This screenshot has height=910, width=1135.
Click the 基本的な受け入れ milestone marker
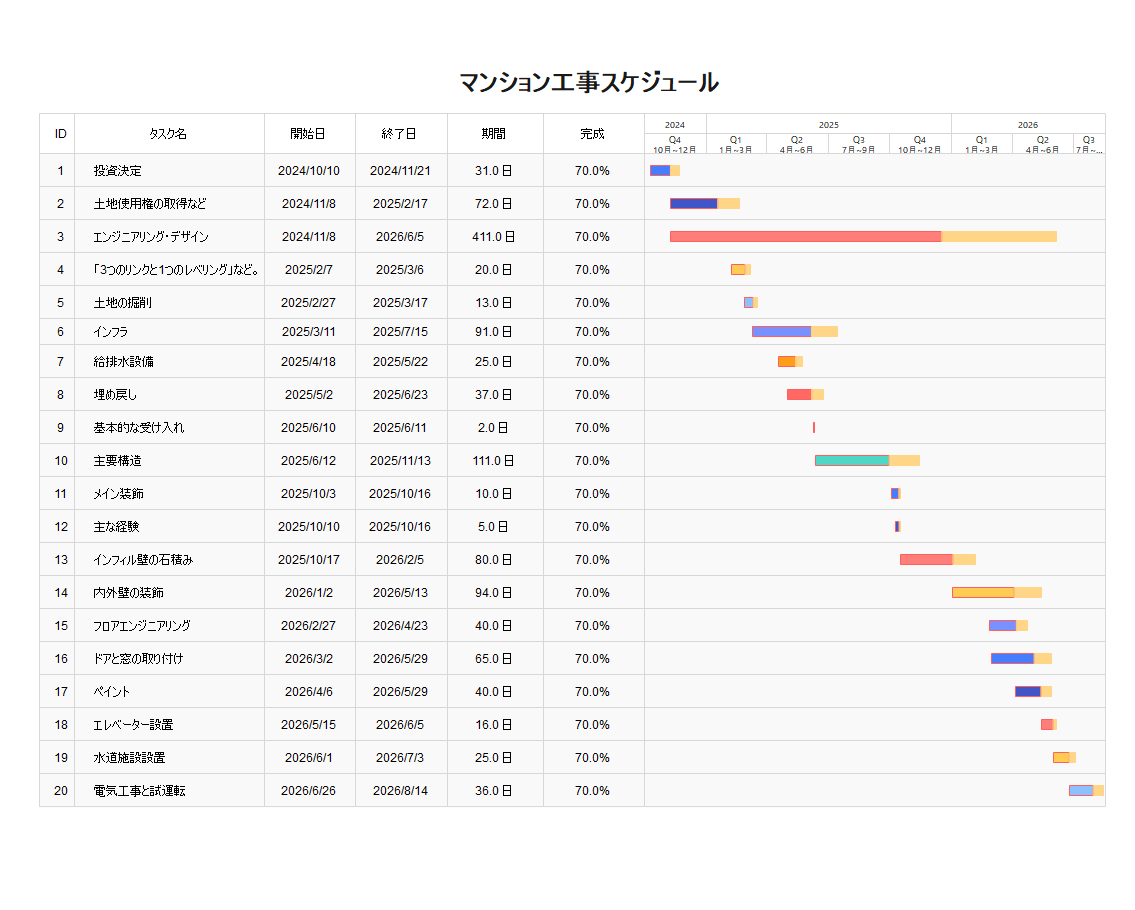point(814,428)
